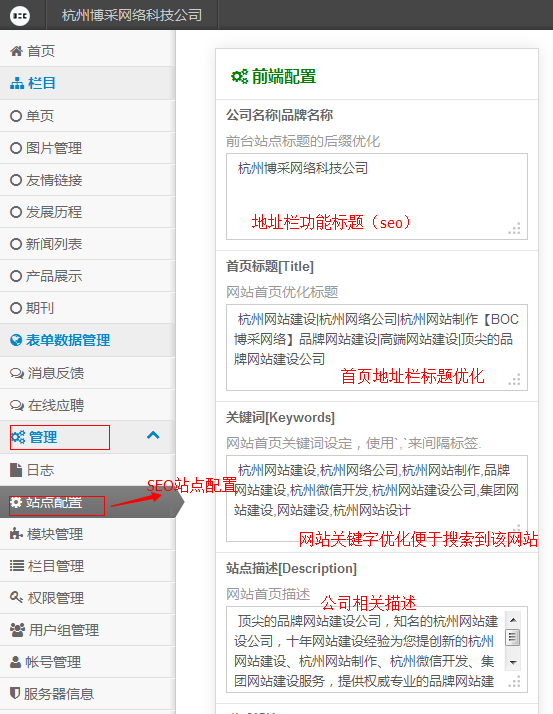This screenshot has width=553, height=714.
Task: Click the shield icon for 服务器信息
Action: pos(15,694)
